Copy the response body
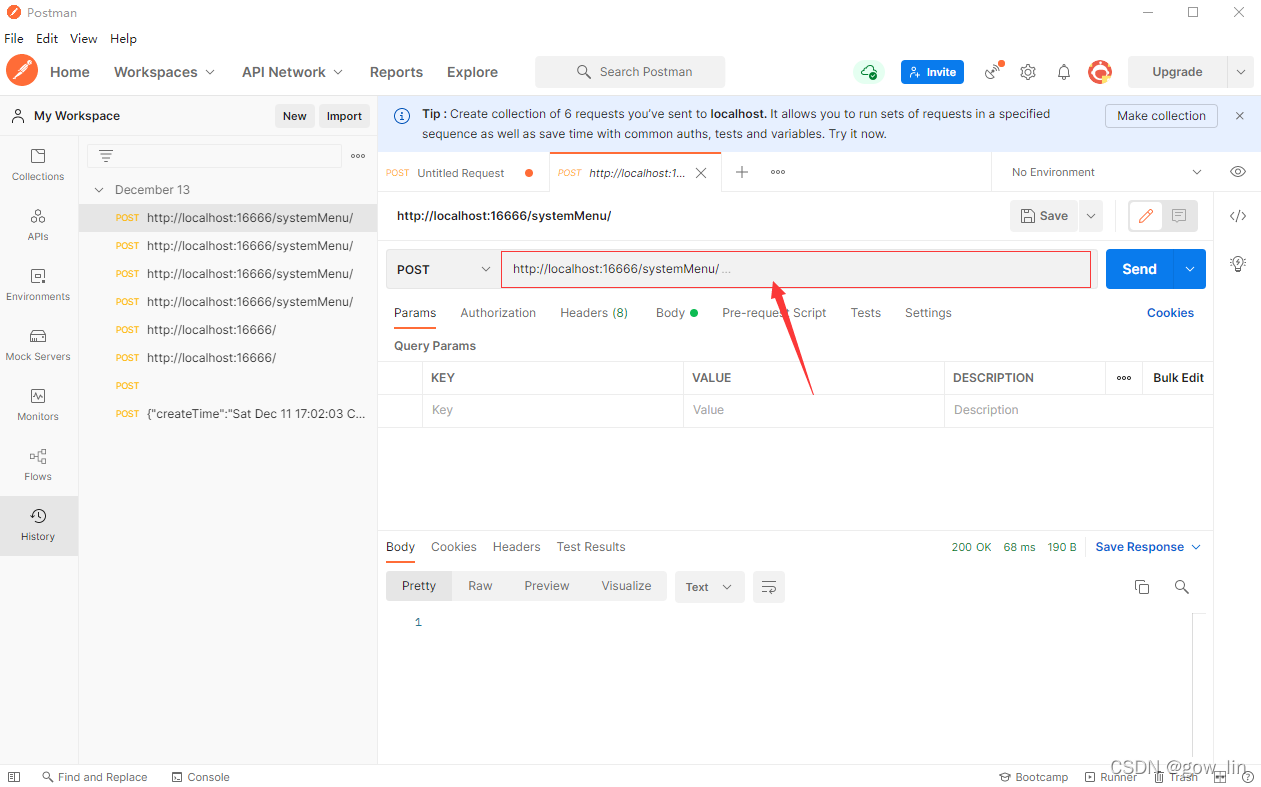 point(1142,587)
